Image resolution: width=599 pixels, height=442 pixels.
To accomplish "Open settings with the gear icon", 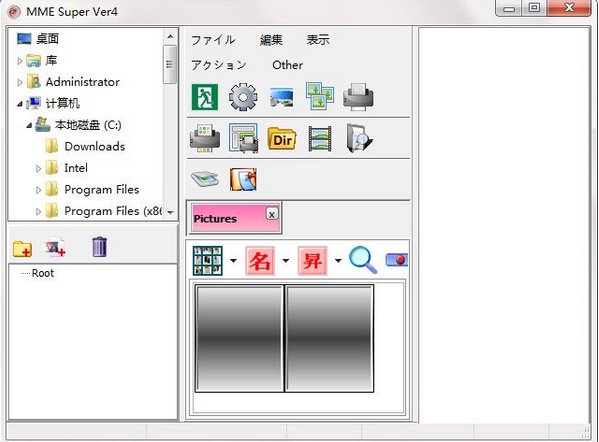I will 243,97.
